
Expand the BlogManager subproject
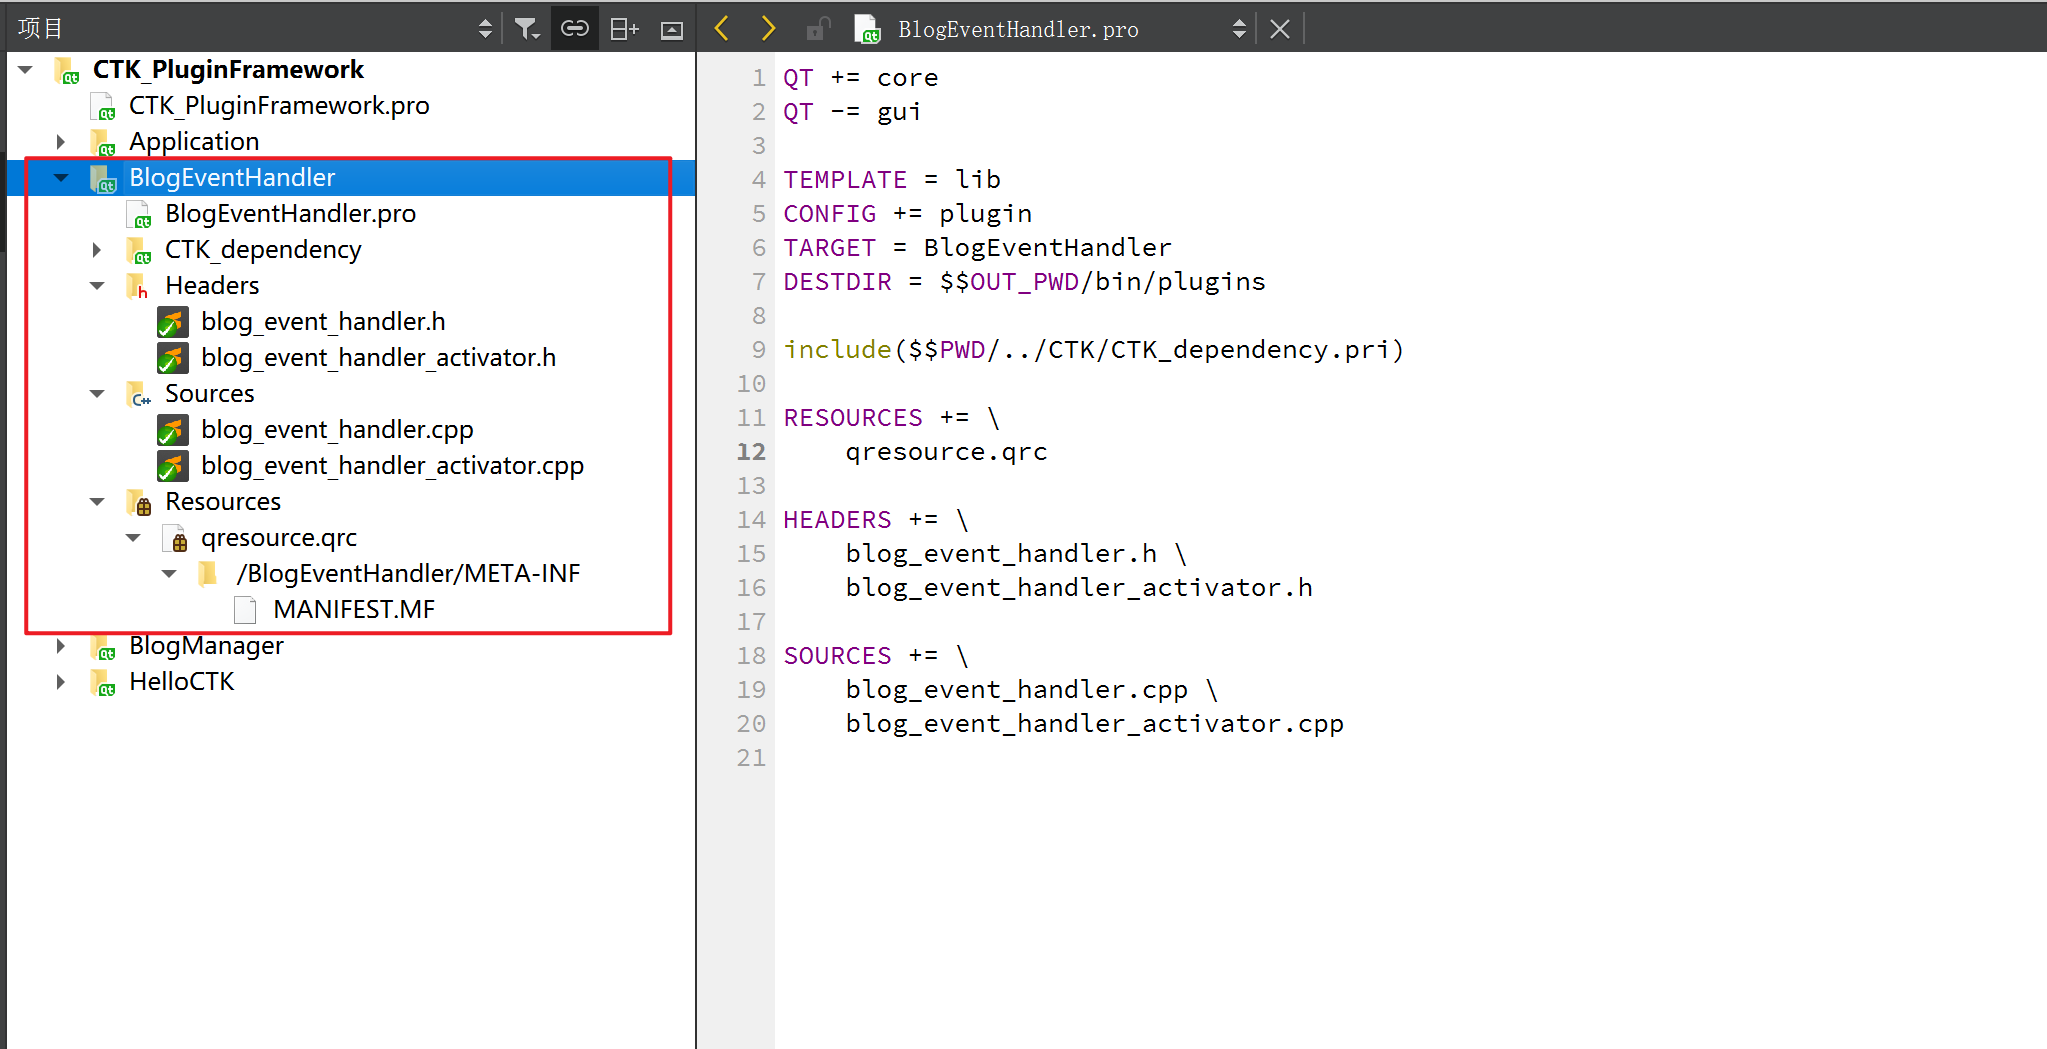tap(61, 645)
